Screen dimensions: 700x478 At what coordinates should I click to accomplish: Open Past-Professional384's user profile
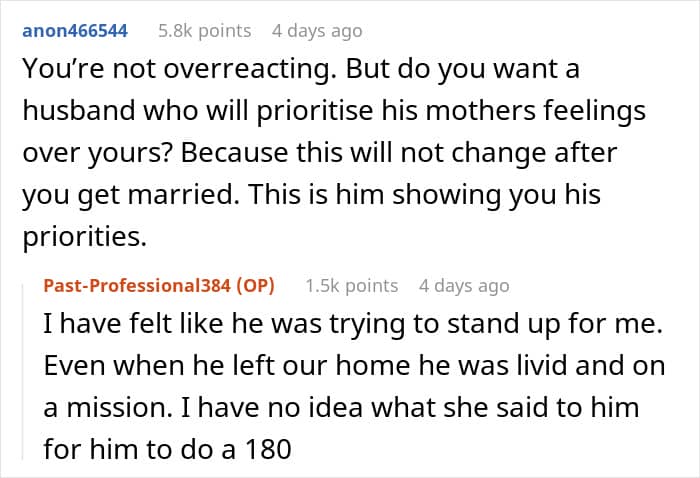click(x=137, y=286)
